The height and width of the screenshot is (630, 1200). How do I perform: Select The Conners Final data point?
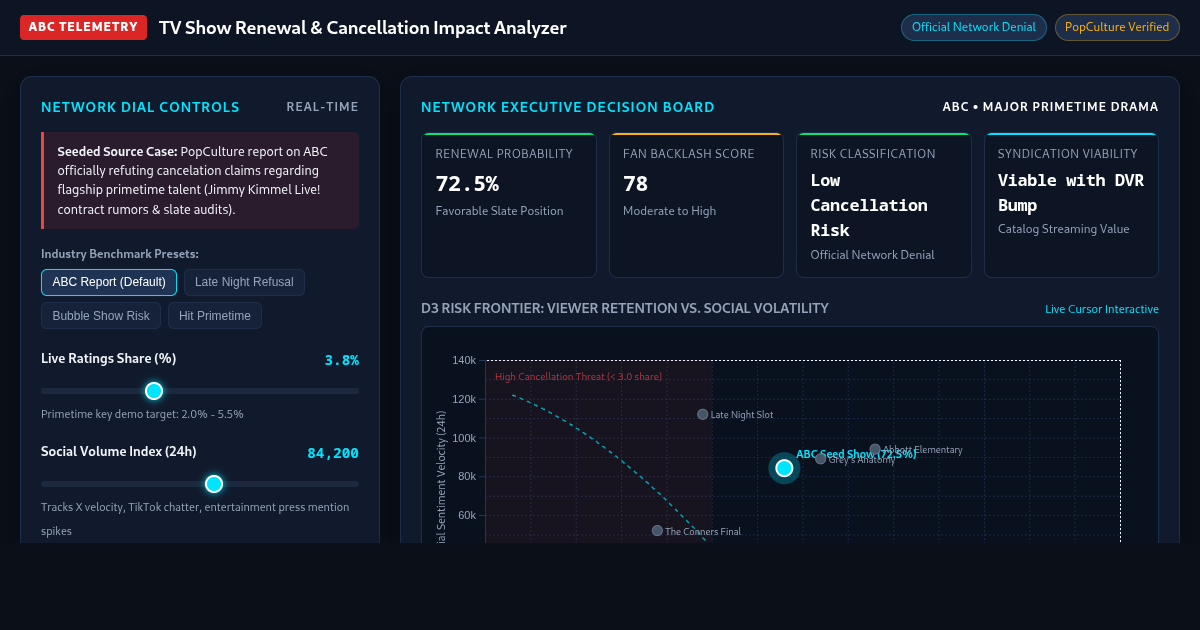(657, 531)
